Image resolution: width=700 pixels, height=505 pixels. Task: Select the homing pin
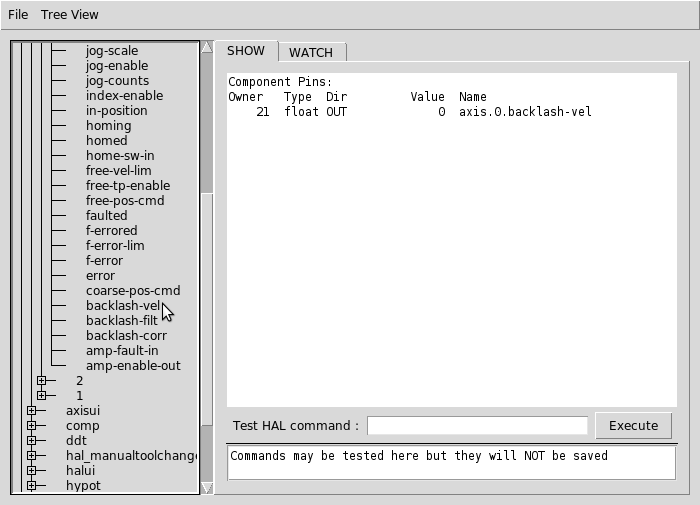click(x=108, y=126)
